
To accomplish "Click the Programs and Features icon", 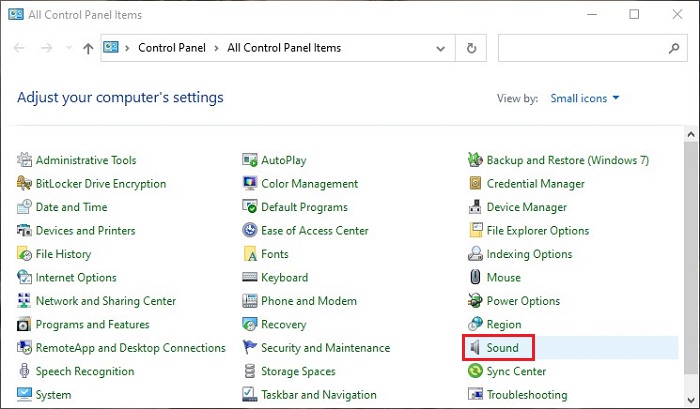I will coord(24,324).
